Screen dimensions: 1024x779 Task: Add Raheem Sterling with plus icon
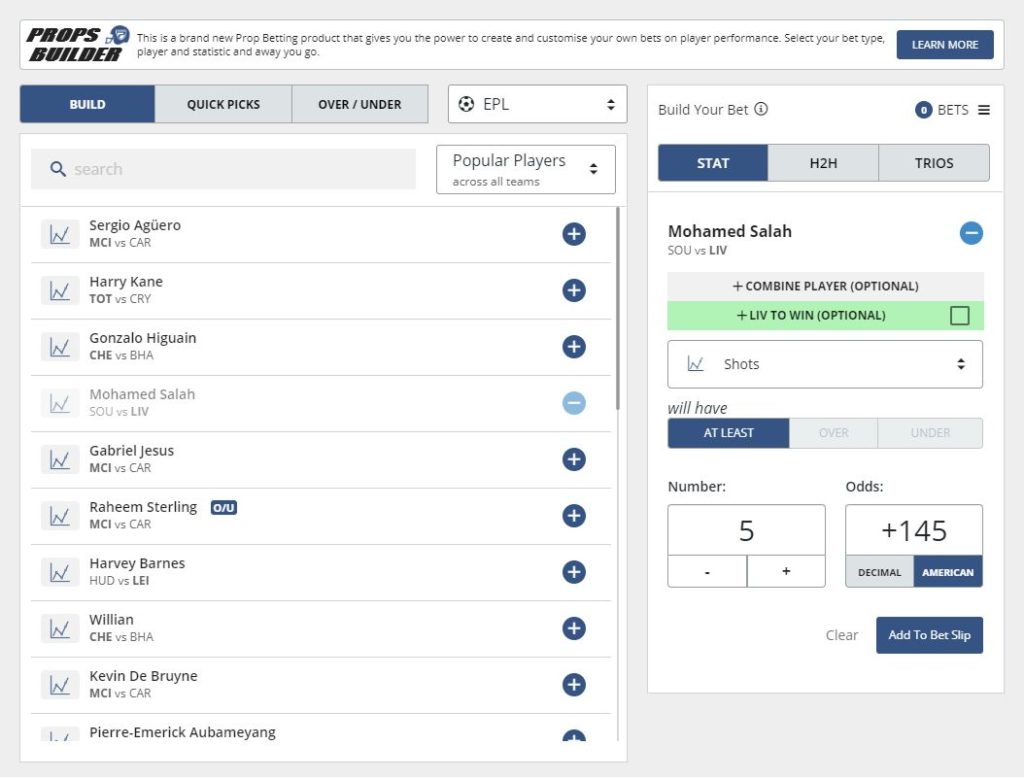[573, 515]
